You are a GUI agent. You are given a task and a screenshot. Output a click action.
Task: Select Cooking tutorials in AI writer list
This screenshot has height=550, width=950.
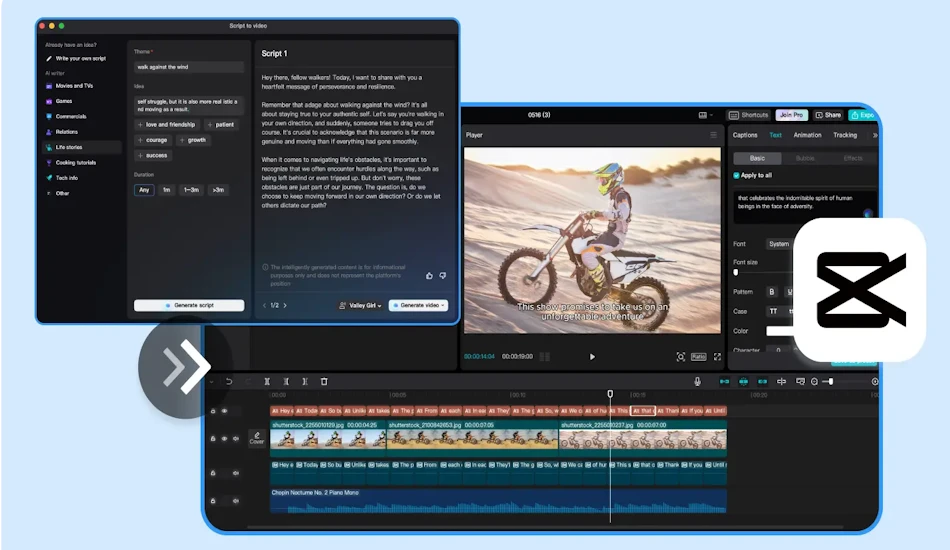coord(76,162)
